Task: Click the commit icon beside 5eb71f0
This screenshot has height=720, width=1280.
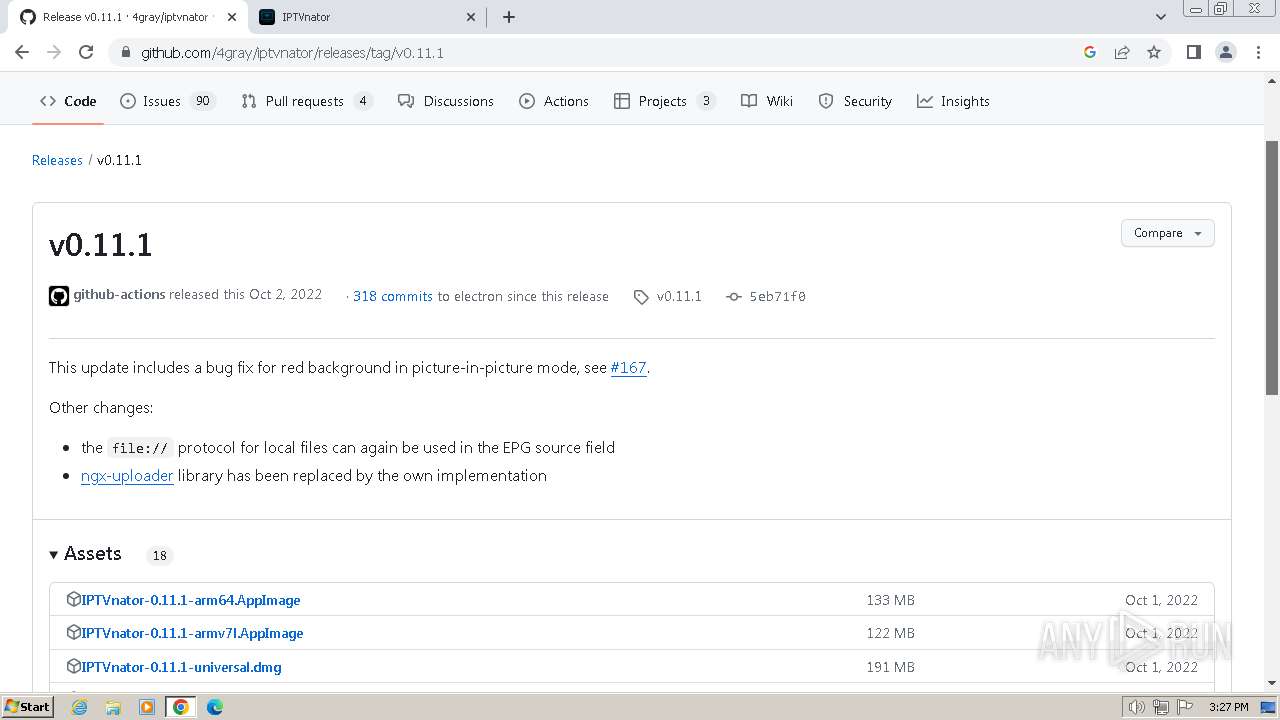Action: (x=734, y=297)
